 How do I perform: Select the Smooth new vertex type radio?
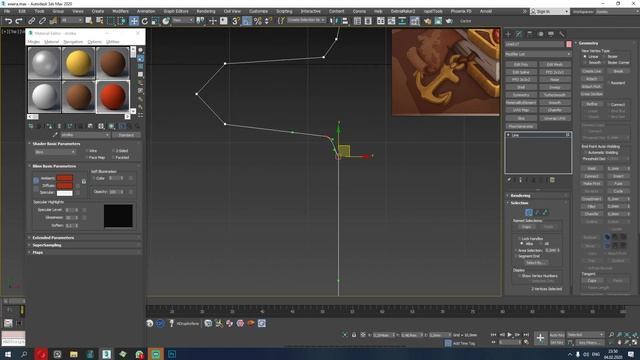[x=585, y=62]
